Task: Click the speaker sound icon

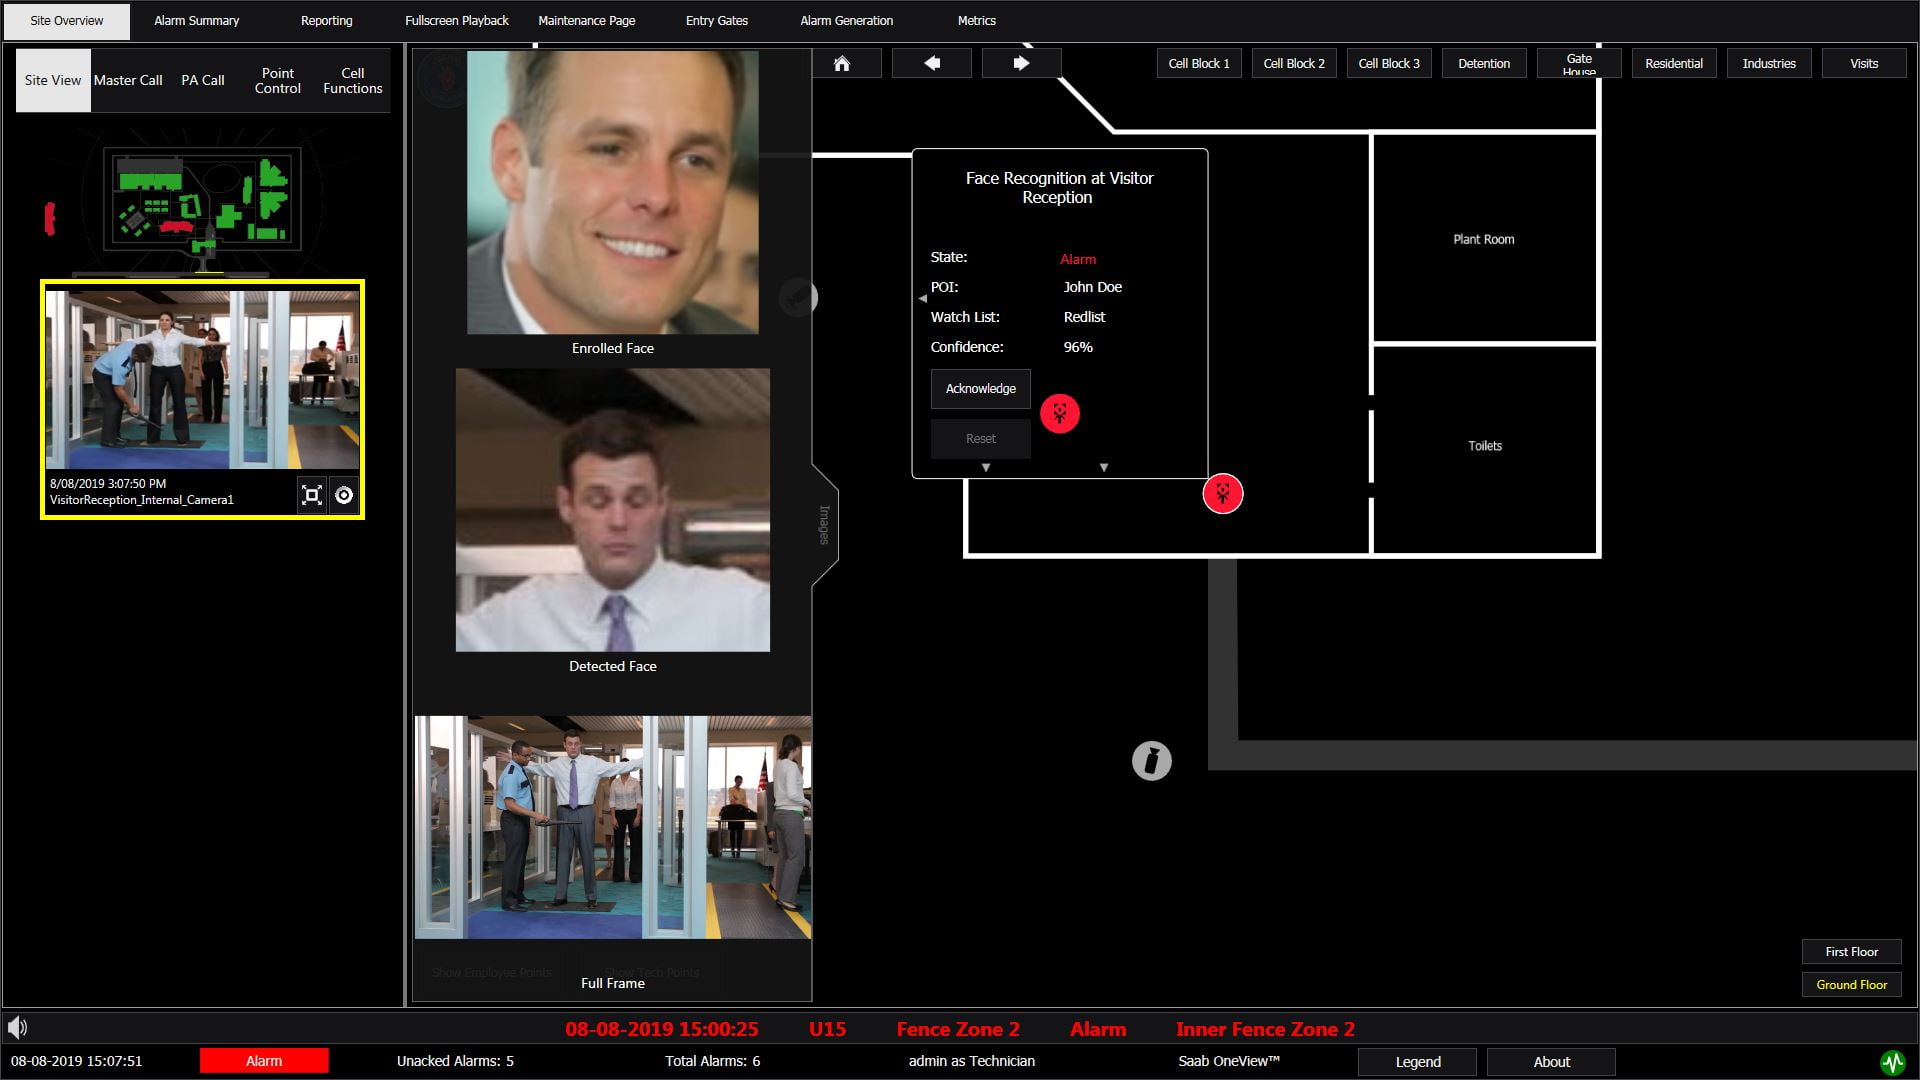Action: pos(18,1028)
